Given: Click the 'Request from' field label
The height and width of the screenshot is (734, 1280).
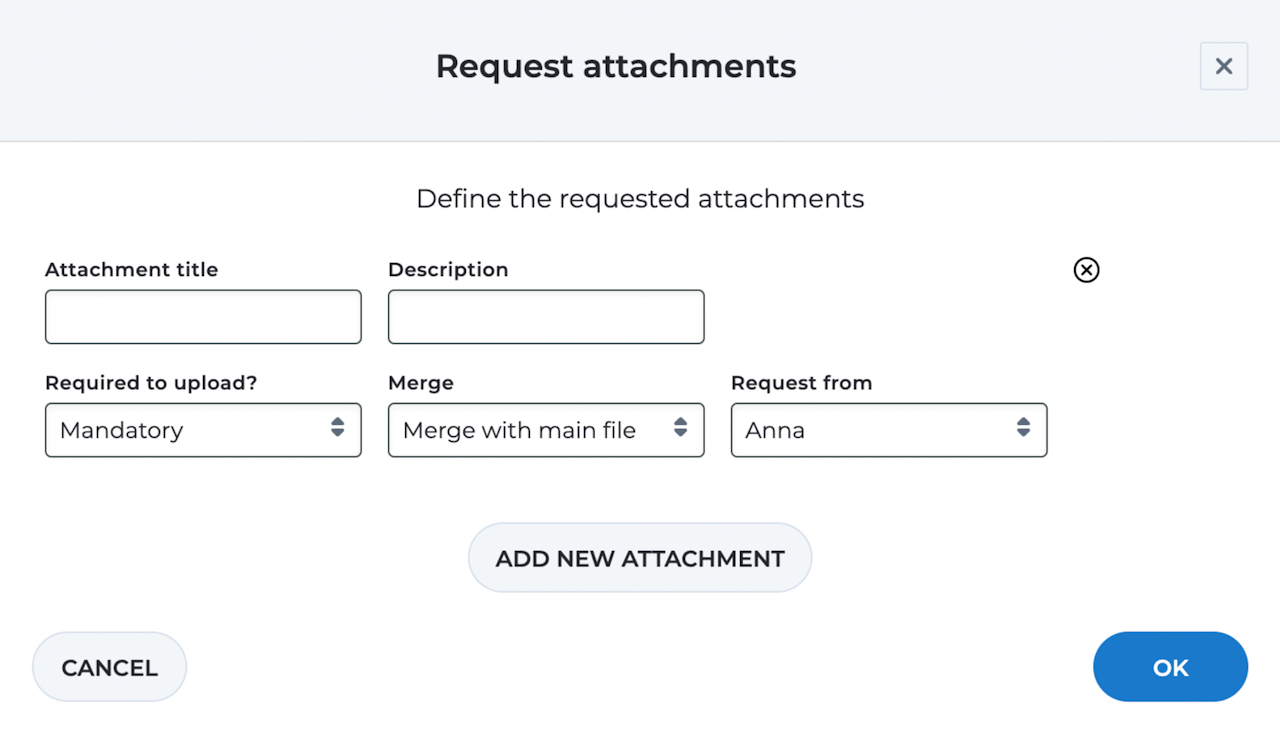Looking at the screenshot, I should tap(801, 383).
